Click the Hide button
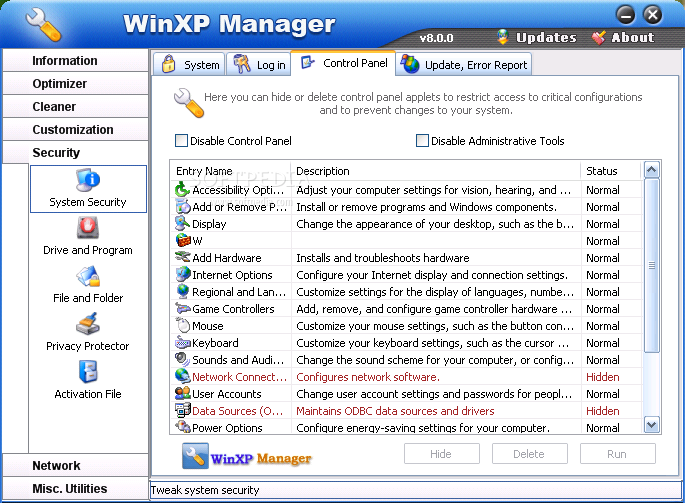The height and width of the screenshot is (503, 685). pyautogui.click(x=442, y=454)
